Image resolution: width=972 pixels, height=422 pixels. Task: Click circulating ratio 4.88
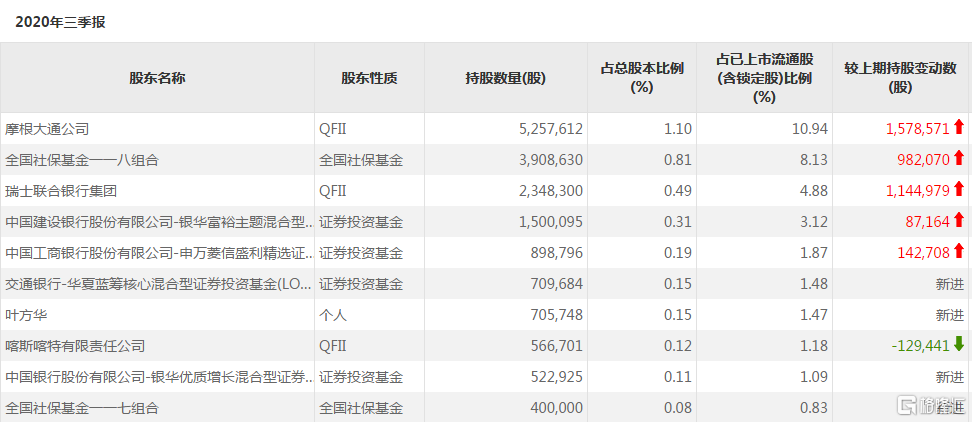816,191
